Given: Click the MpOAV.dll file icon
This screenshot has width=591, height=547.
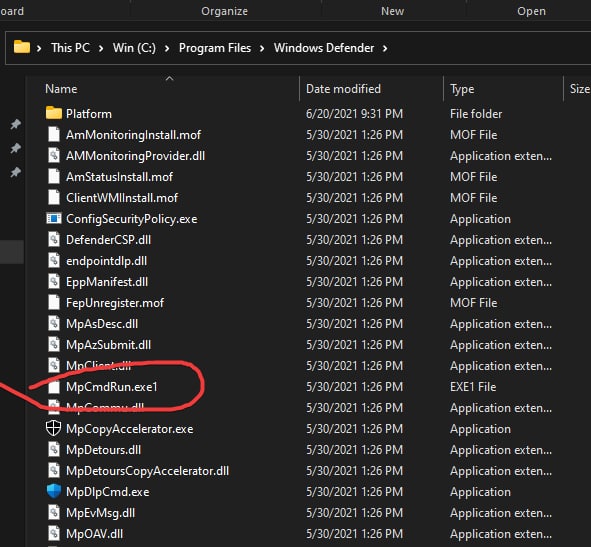Looking at the screenshot, I should click(x=54, y=533).
